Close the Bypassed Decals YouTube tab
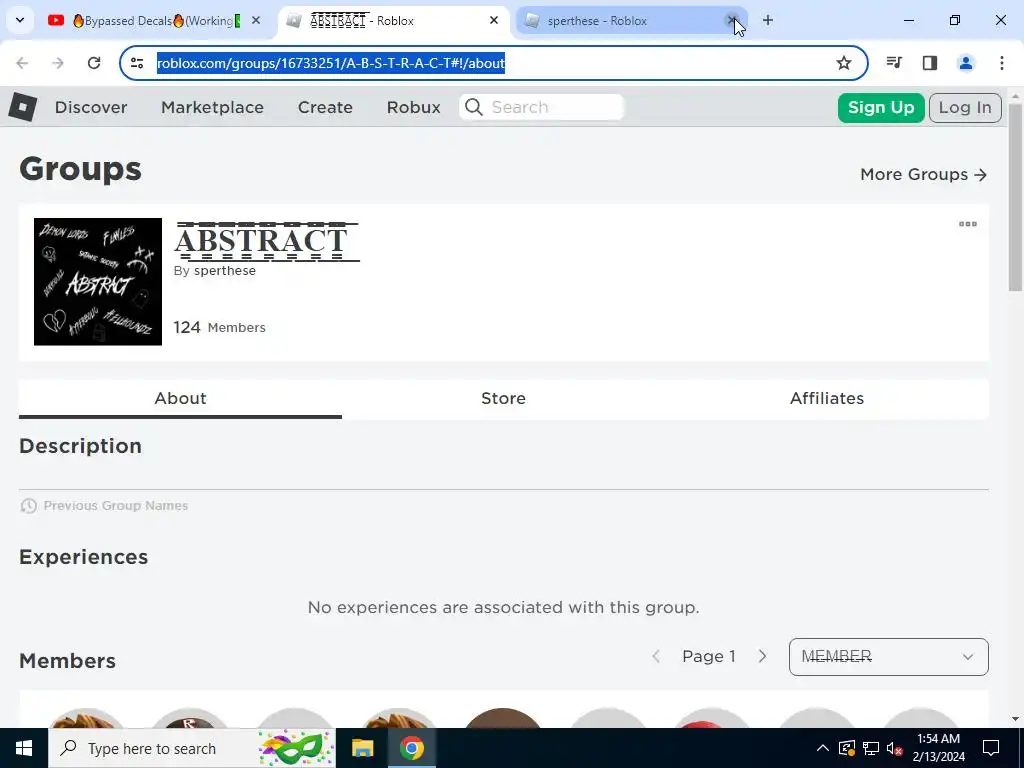Viewport: 1024px width, 768px height. coord(256,21)
